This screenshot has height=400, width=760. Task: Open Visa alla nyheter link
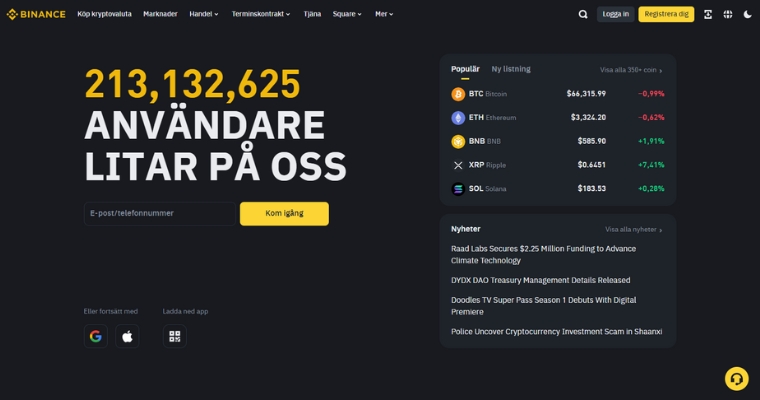(x=633, y=229)
